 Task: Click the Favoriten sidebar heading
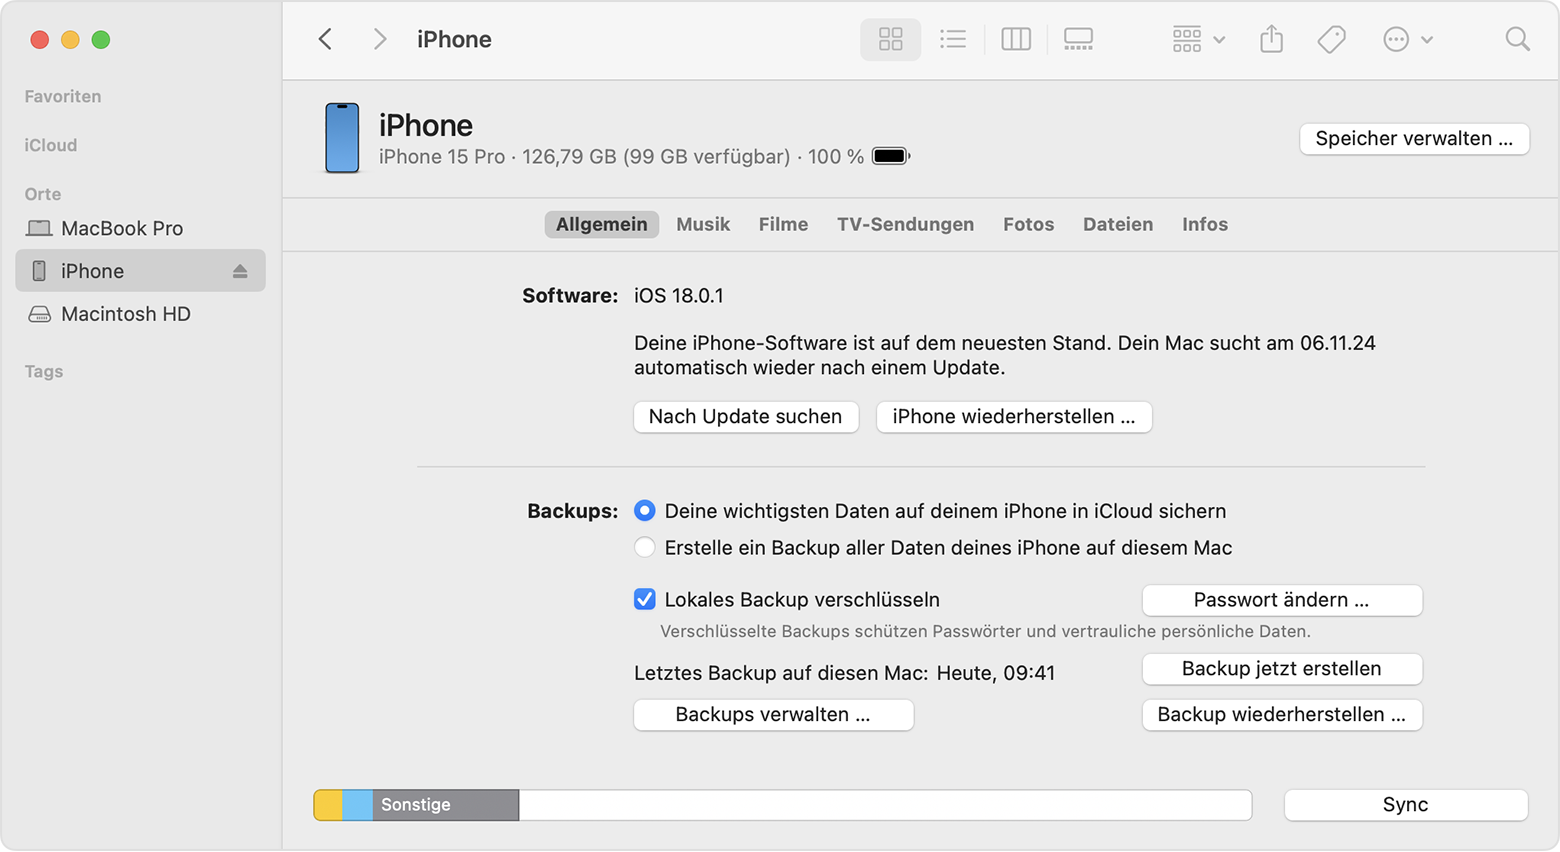pyautogui.click(x=63, y=96)
